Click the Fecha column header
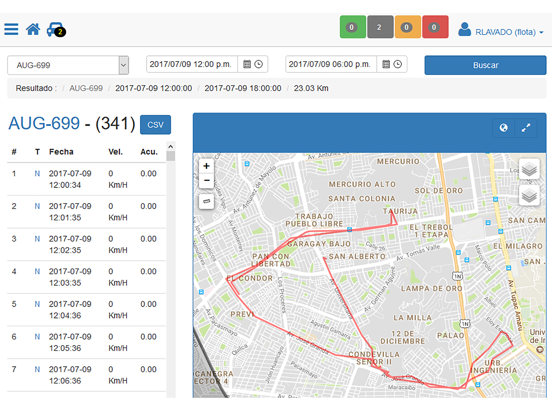The image size is (552, 414). tap(61, 152)
